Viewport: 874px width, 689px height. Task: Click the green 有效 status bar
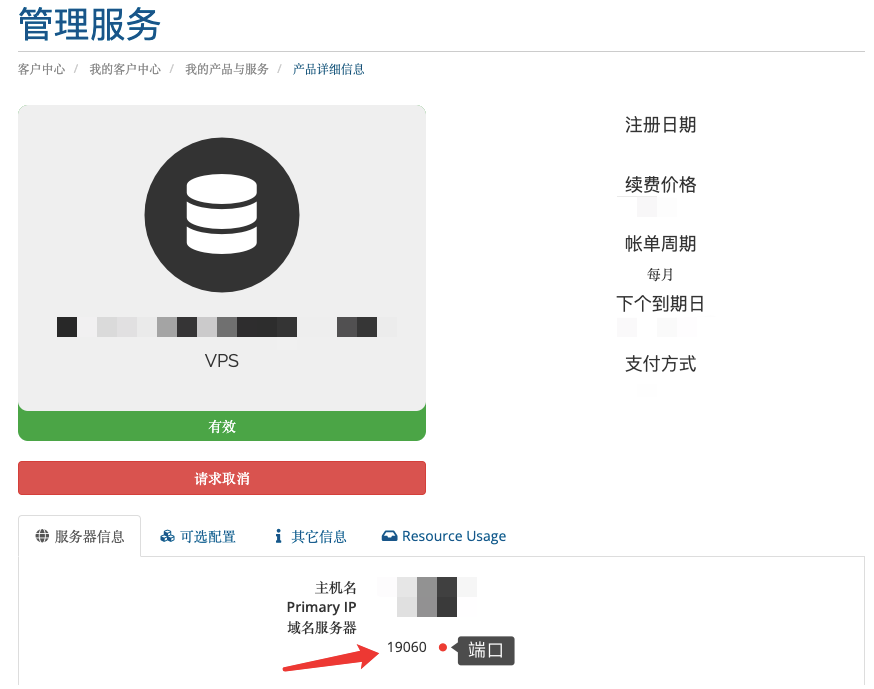(x=222, y=427)
